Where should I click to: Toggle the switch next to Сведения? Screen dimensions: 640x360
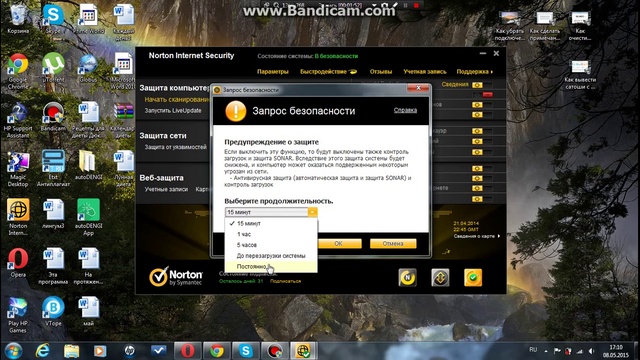482,85
